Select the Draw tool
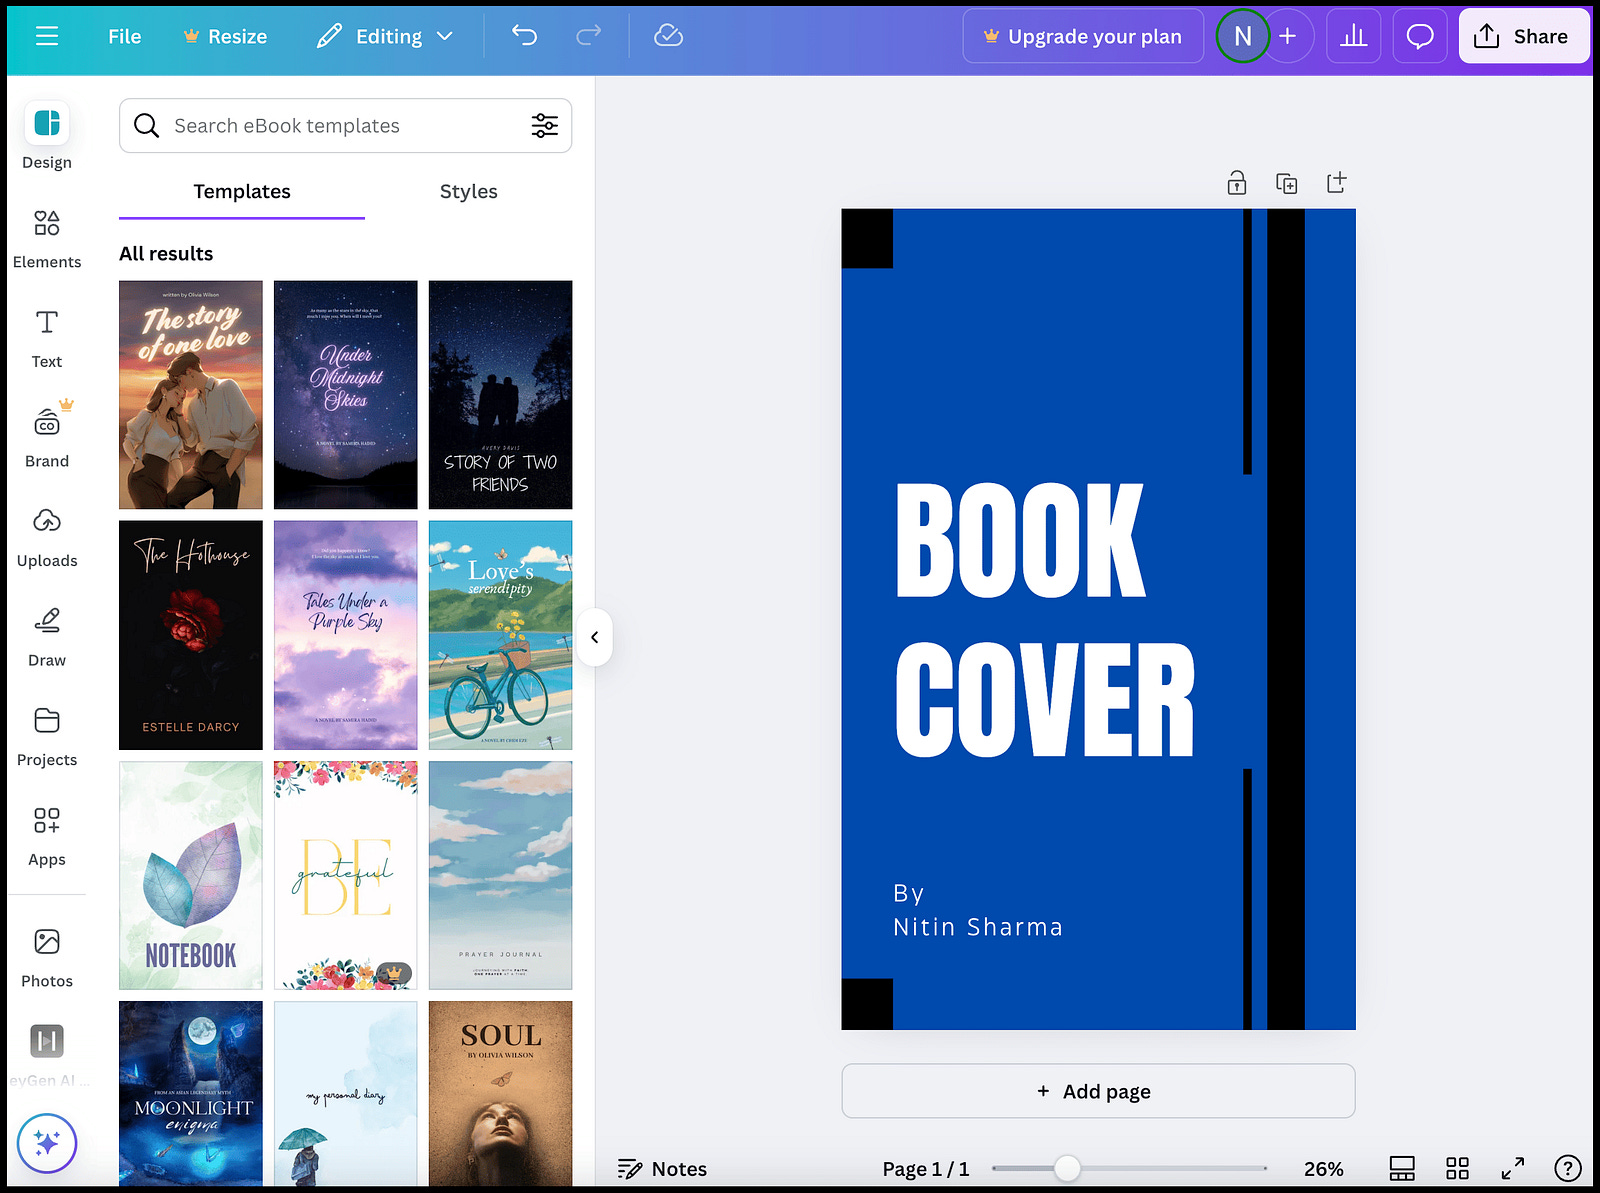Image resolution: width=1600 pixels, height=1193 pixels. pyautogui.click(x=47, y=639)
